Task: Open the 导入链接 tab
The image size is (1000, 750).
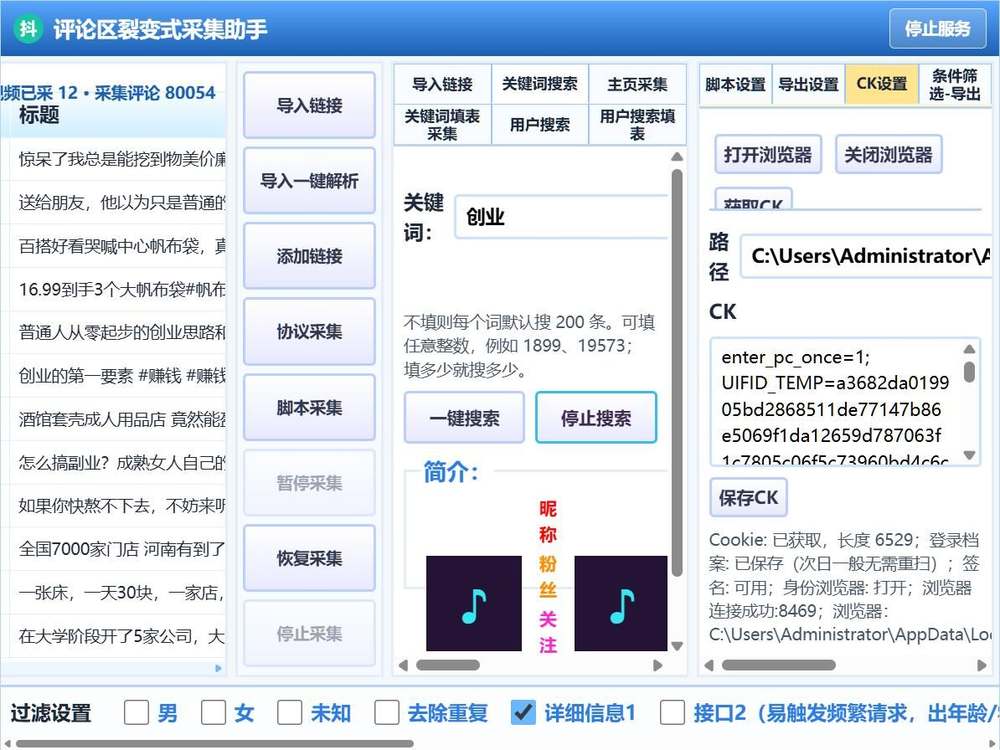Action: coord(443,84)
